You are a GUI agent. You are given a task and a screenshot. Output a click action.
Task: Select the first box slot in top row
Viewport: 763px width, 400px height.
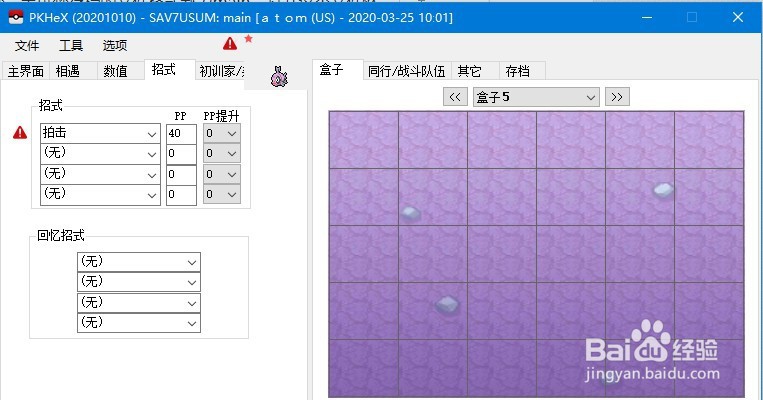[363, 140]
